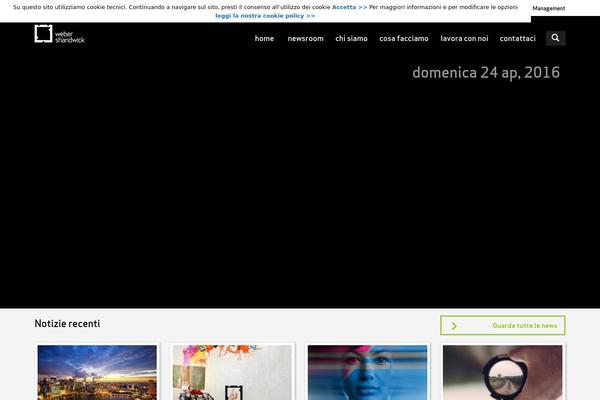Image resolution: width=600 pixels, height=400 pixels.
Task: Click the arrow in the news button
Action: [454, 326]
